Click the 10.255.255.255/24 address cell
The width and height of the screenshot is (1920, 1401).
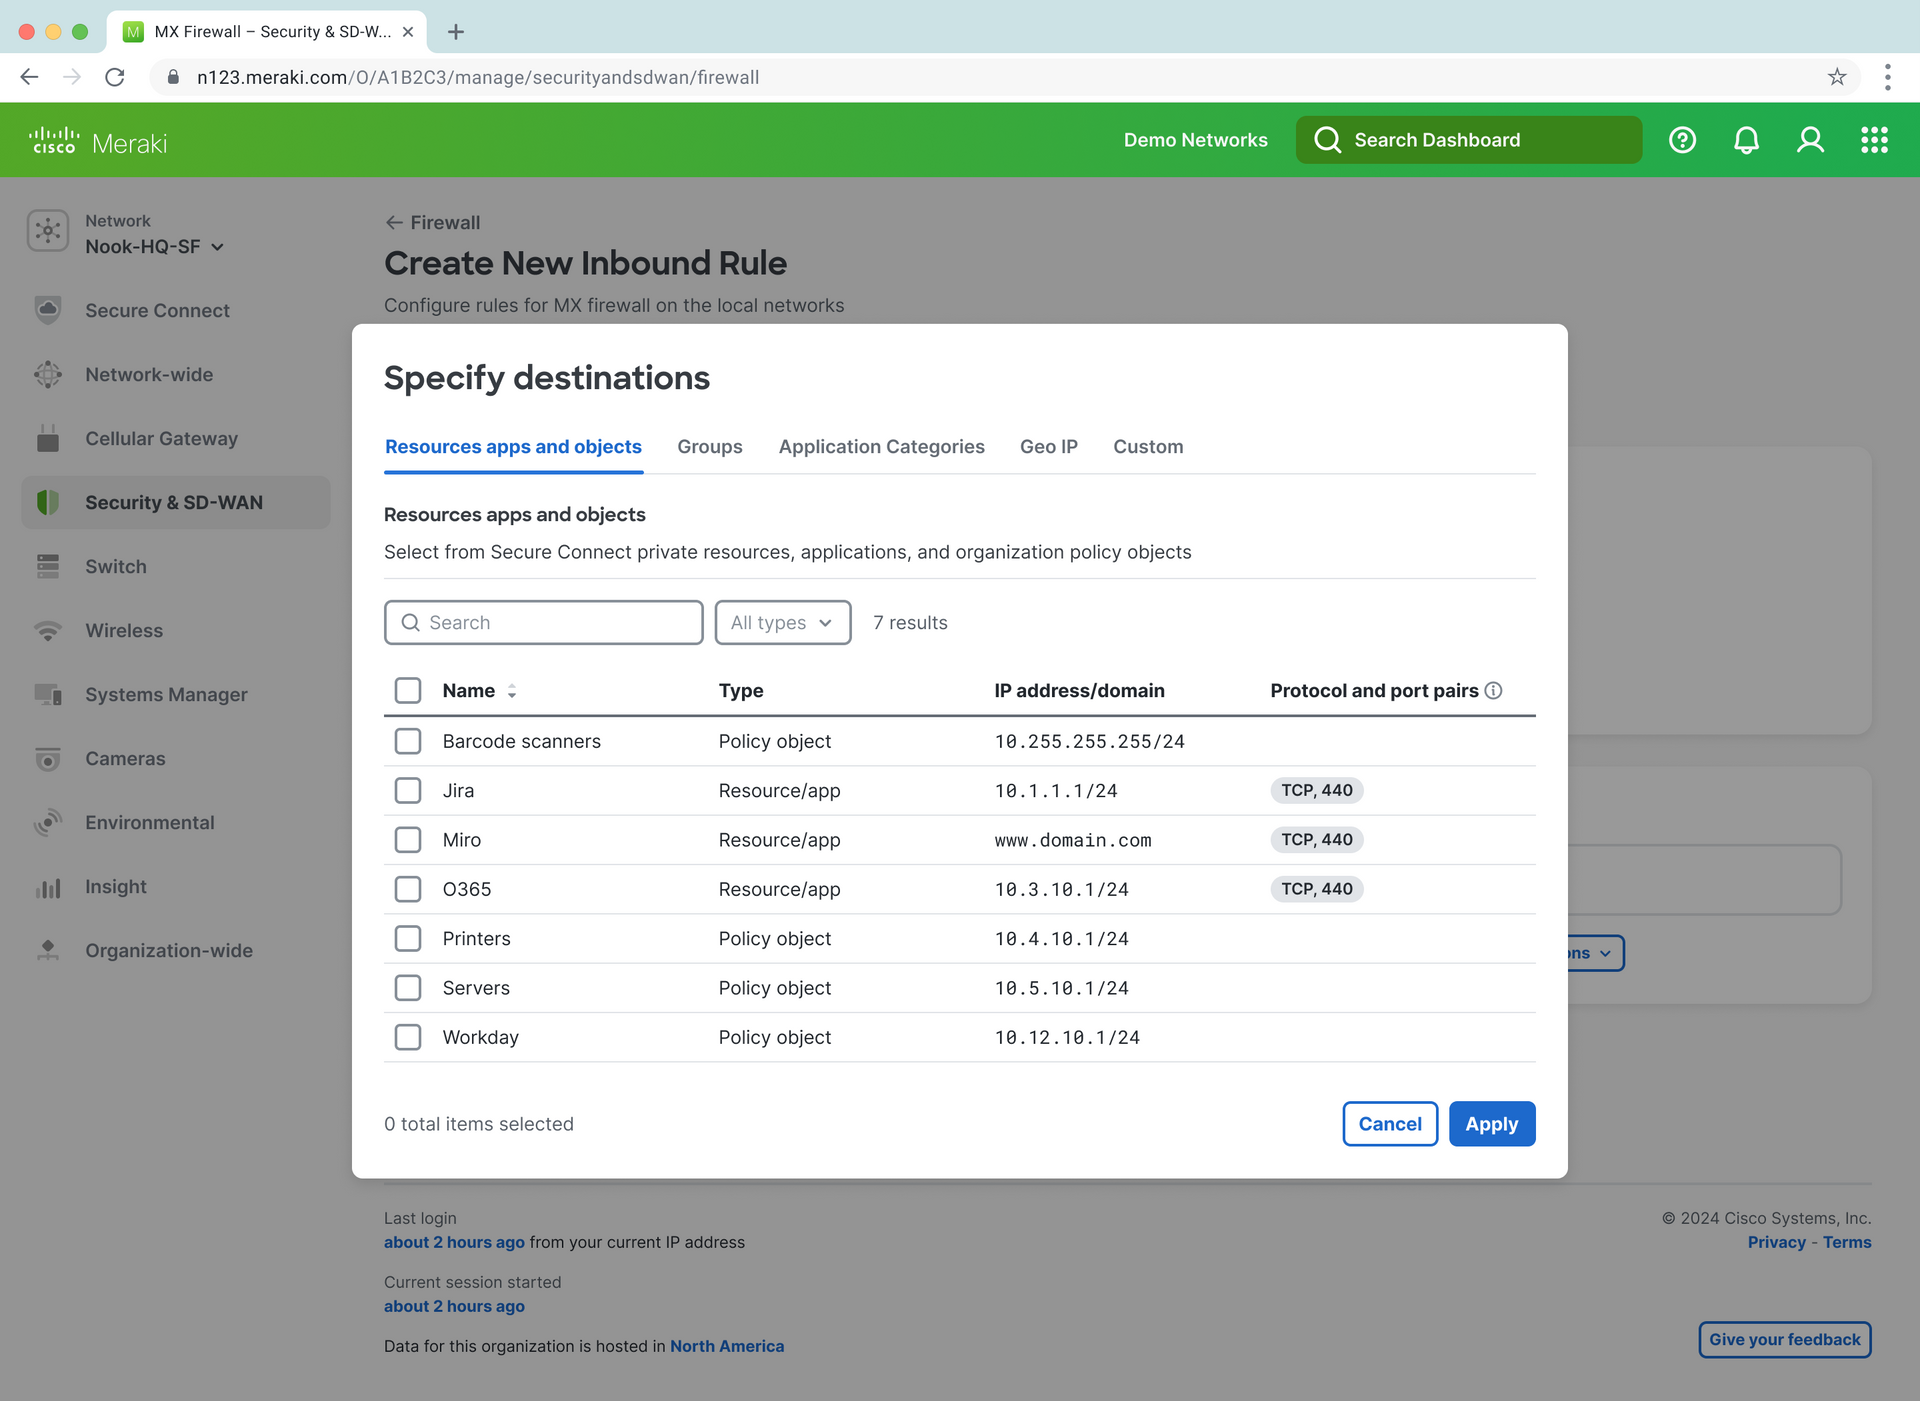pos(1090,741)
